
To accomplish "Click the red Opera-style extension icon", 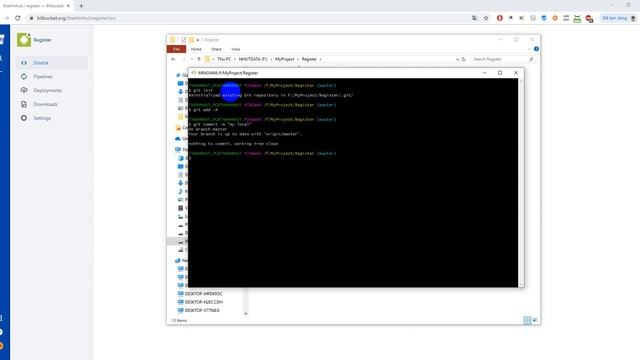I will point(500,18).
